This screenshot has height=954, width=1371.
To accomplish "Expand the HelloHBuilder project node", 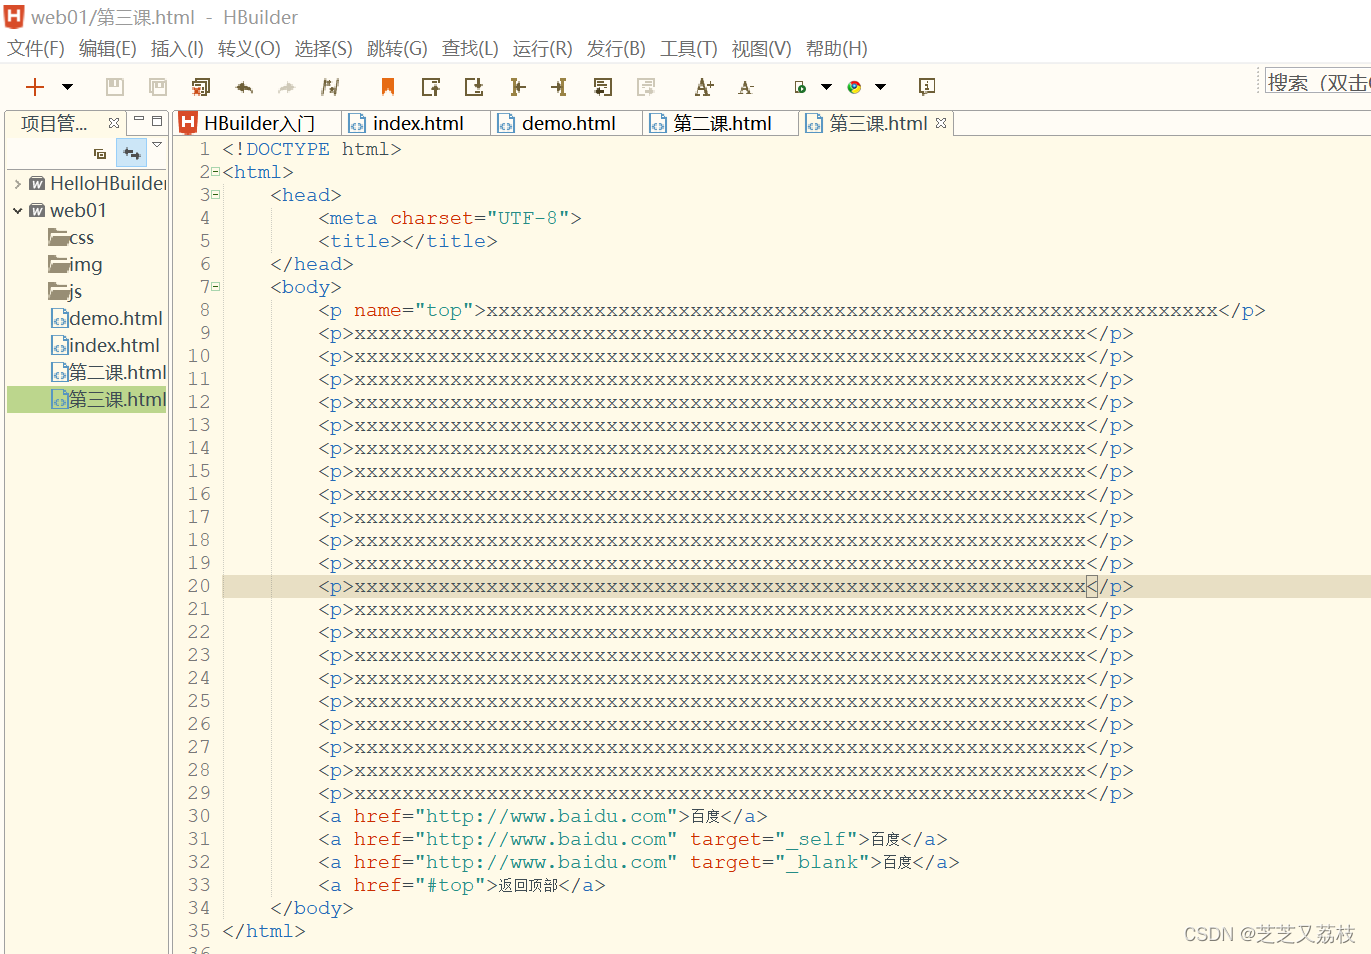I will coord(18,184).
